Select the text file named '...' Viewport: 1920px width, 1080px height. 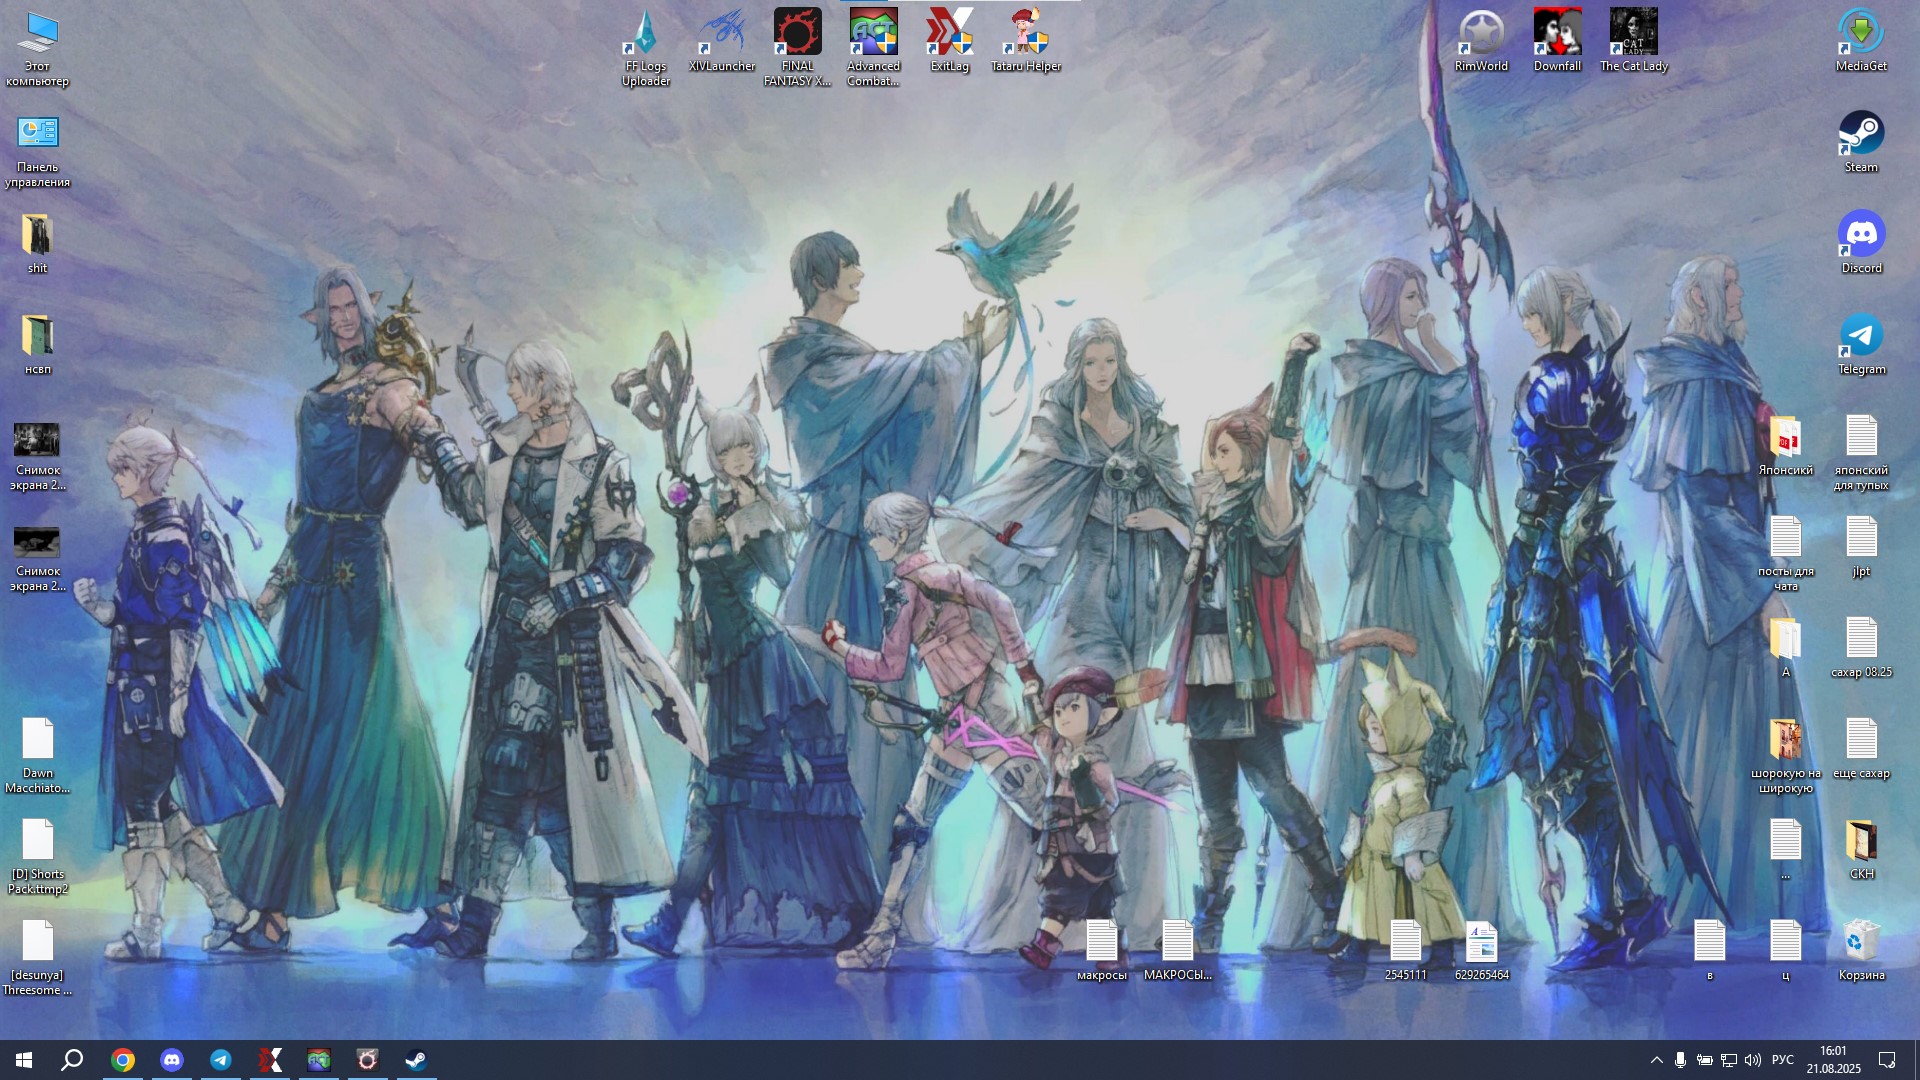tap(1786, 849)
